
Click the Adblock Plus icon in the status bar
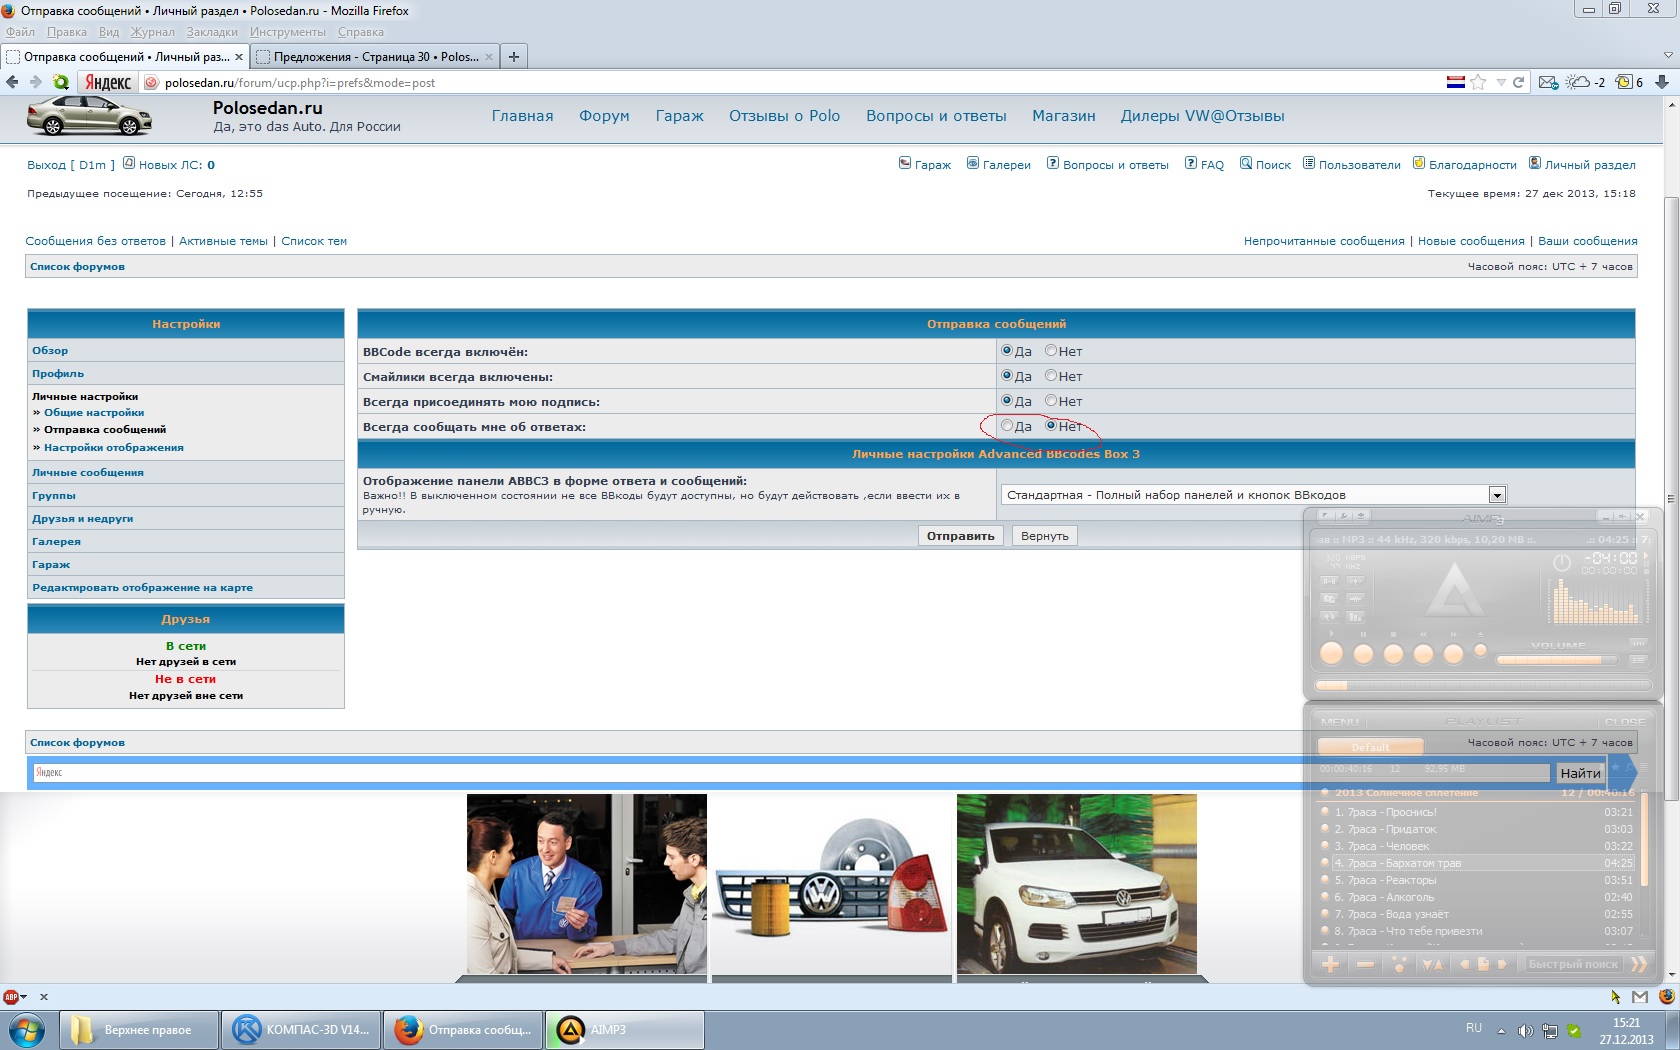pos(11,997)
